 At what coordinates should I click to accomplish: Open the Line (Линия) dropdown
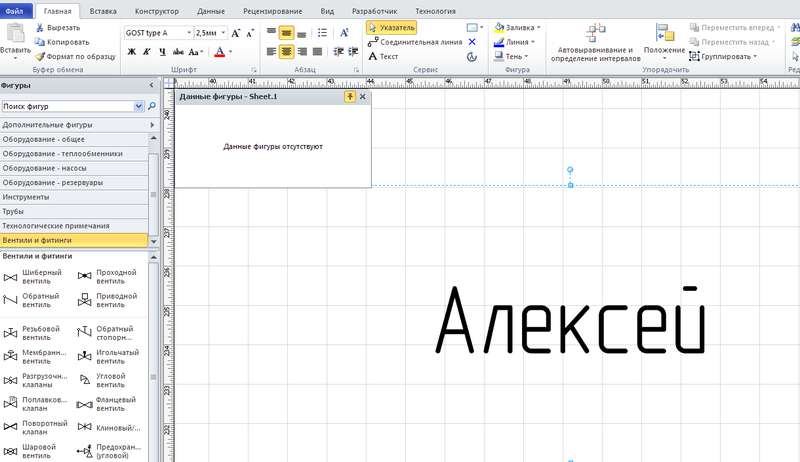(x=514, y=42)
